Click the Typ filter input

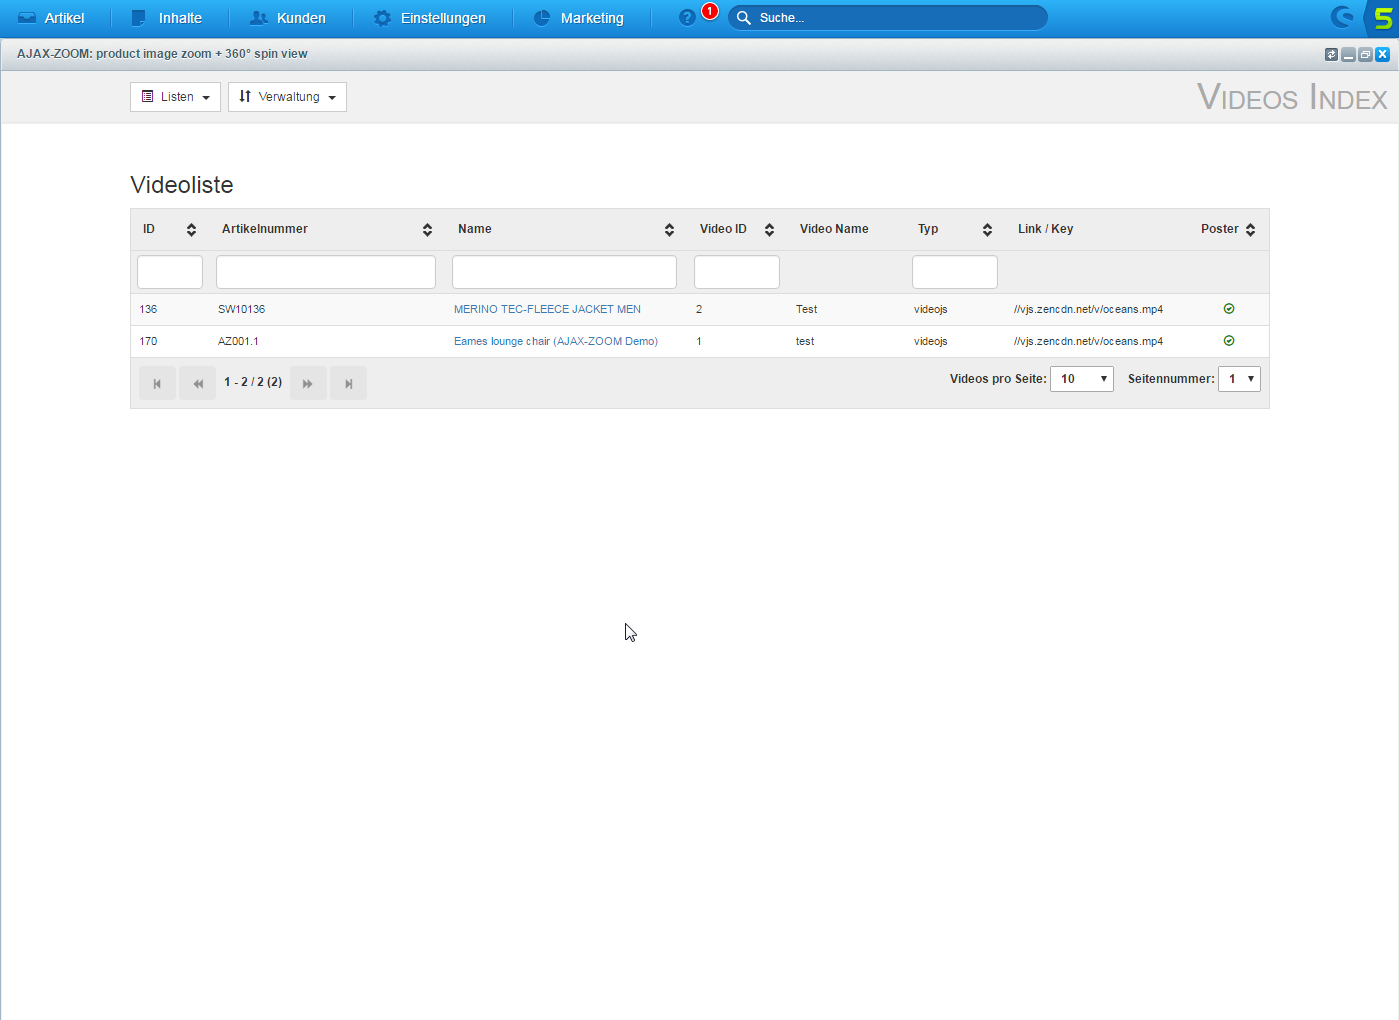click(955, 272)
